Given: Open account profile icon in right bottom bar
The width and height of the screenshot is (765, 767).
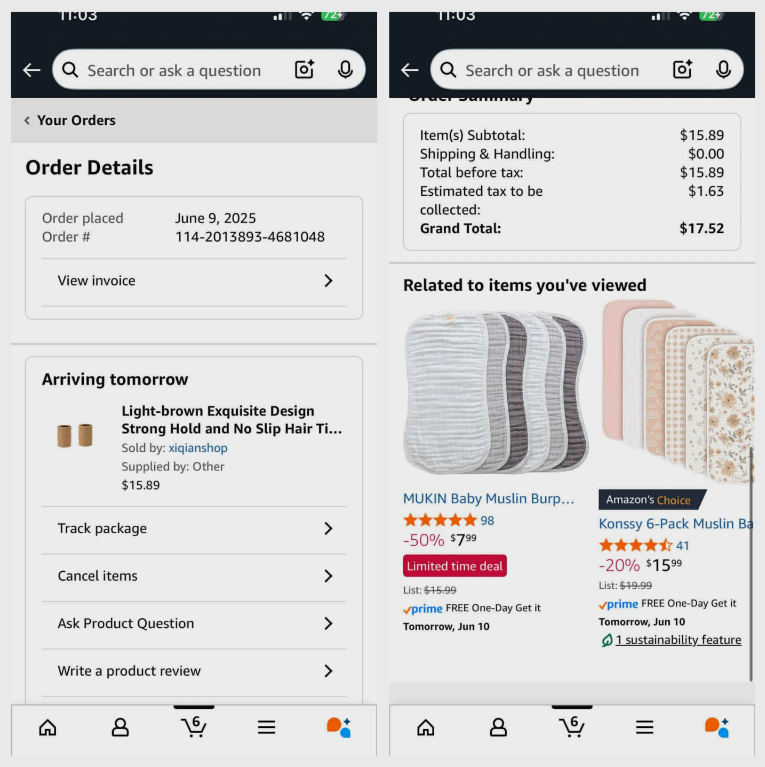Looking at the screenshot, I should pyautogui.click(x=498, y=727).
